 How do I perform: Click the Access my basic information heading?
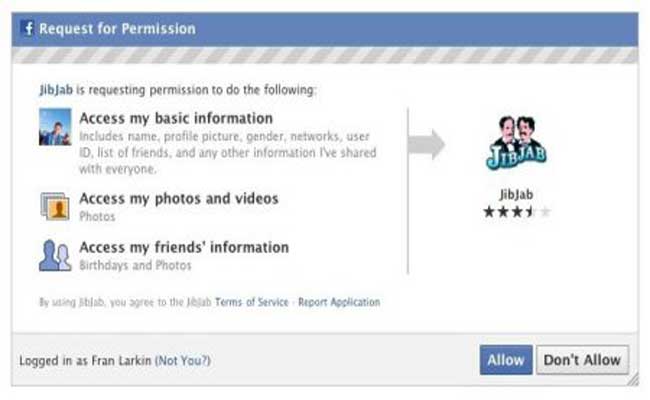click(x=176, y=119)
